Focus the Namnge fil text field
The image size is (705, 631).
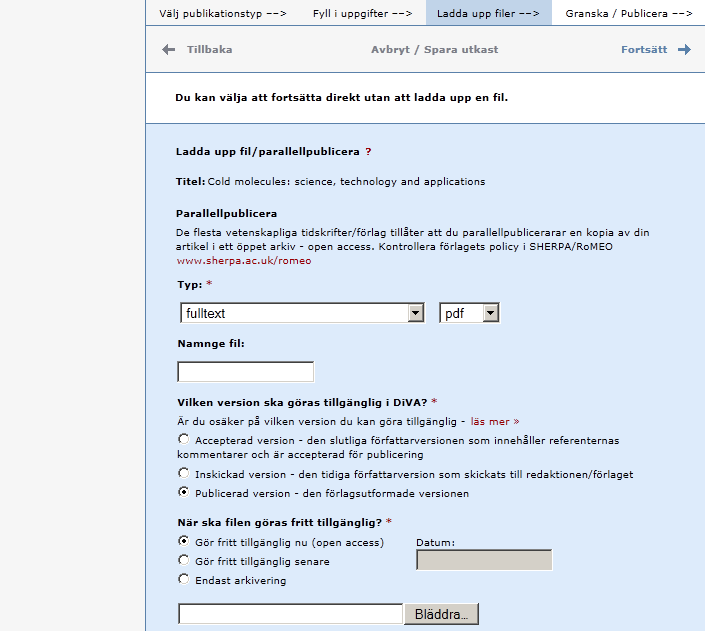245,372
